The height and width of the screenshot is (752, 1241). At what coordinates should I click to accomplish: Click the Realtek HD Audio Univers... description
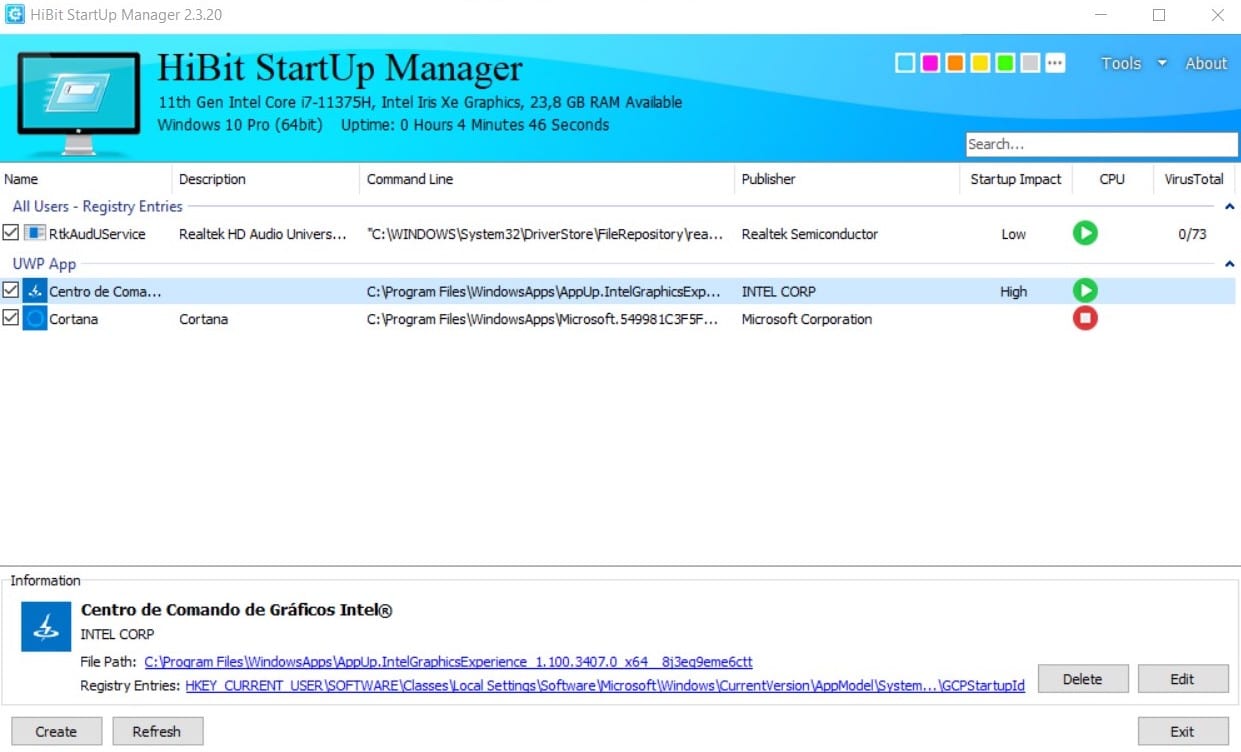263,234
